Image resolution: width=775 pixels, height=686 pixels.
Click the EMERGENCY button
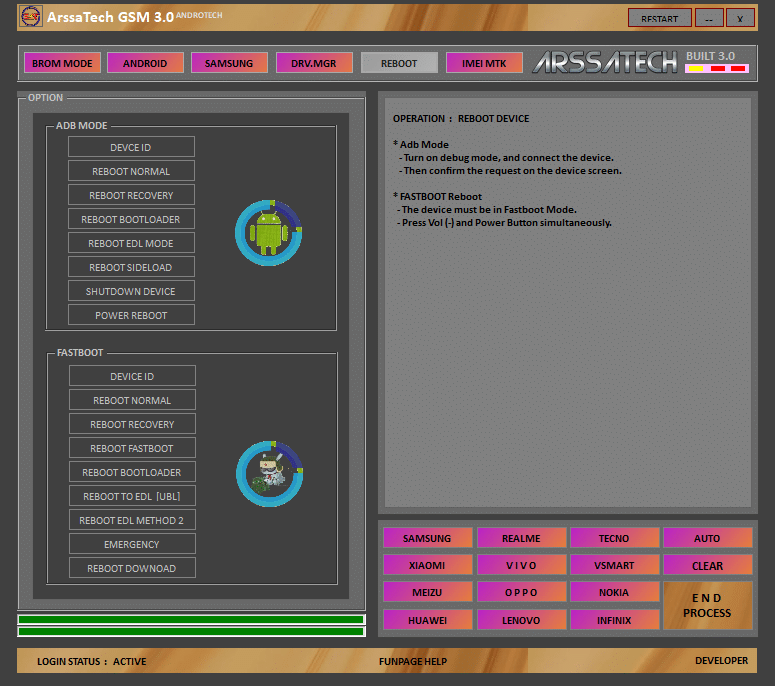(x=132, y=544)
